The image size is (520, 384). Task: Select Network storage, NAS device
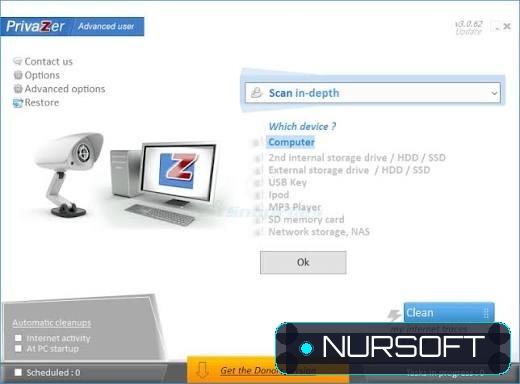pos(319,232)
